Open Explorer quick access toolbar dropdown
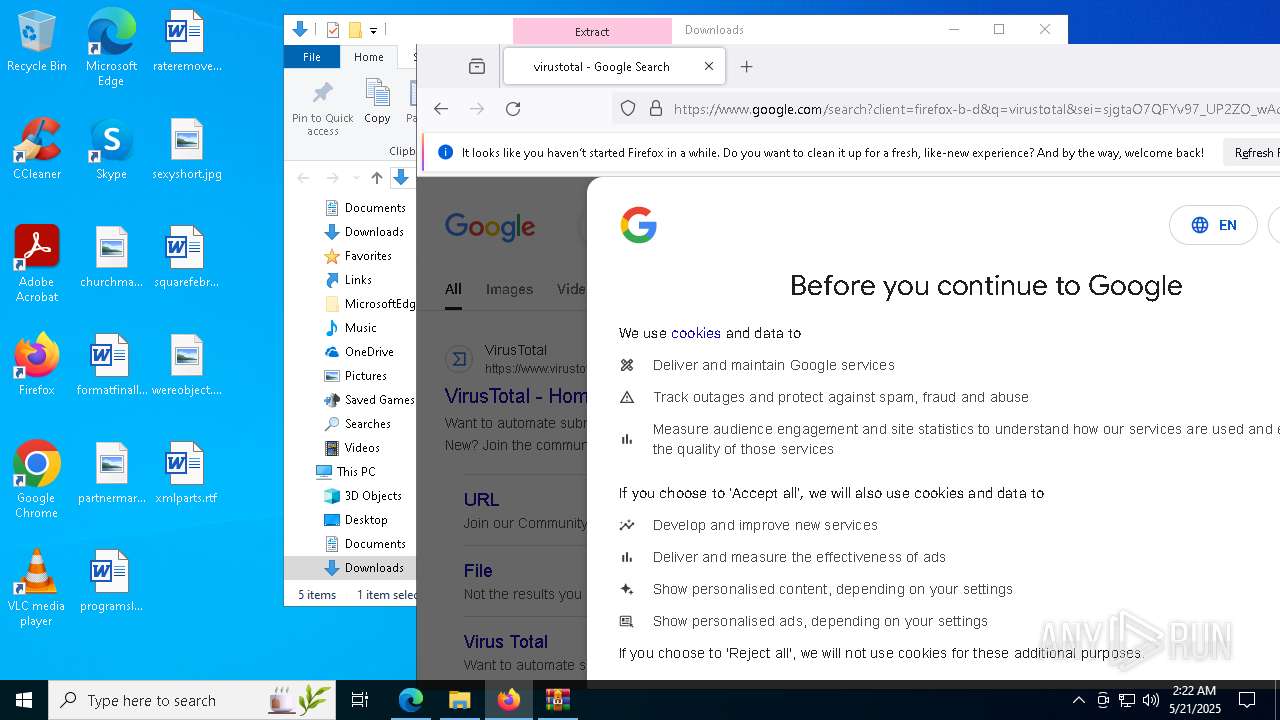This screenshot has width=1280, height=720. (x=373, y=30)
